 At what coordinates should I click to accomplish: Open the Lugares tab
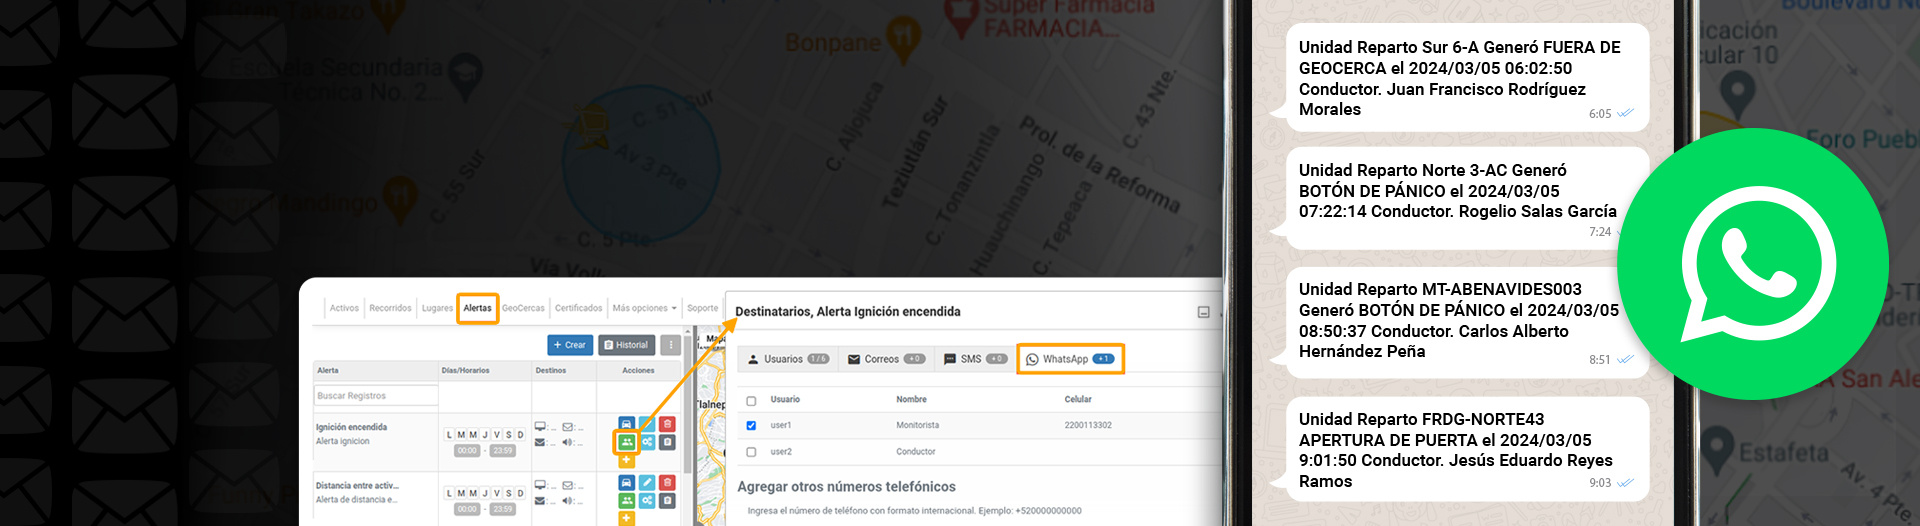(x=437, y=308)
